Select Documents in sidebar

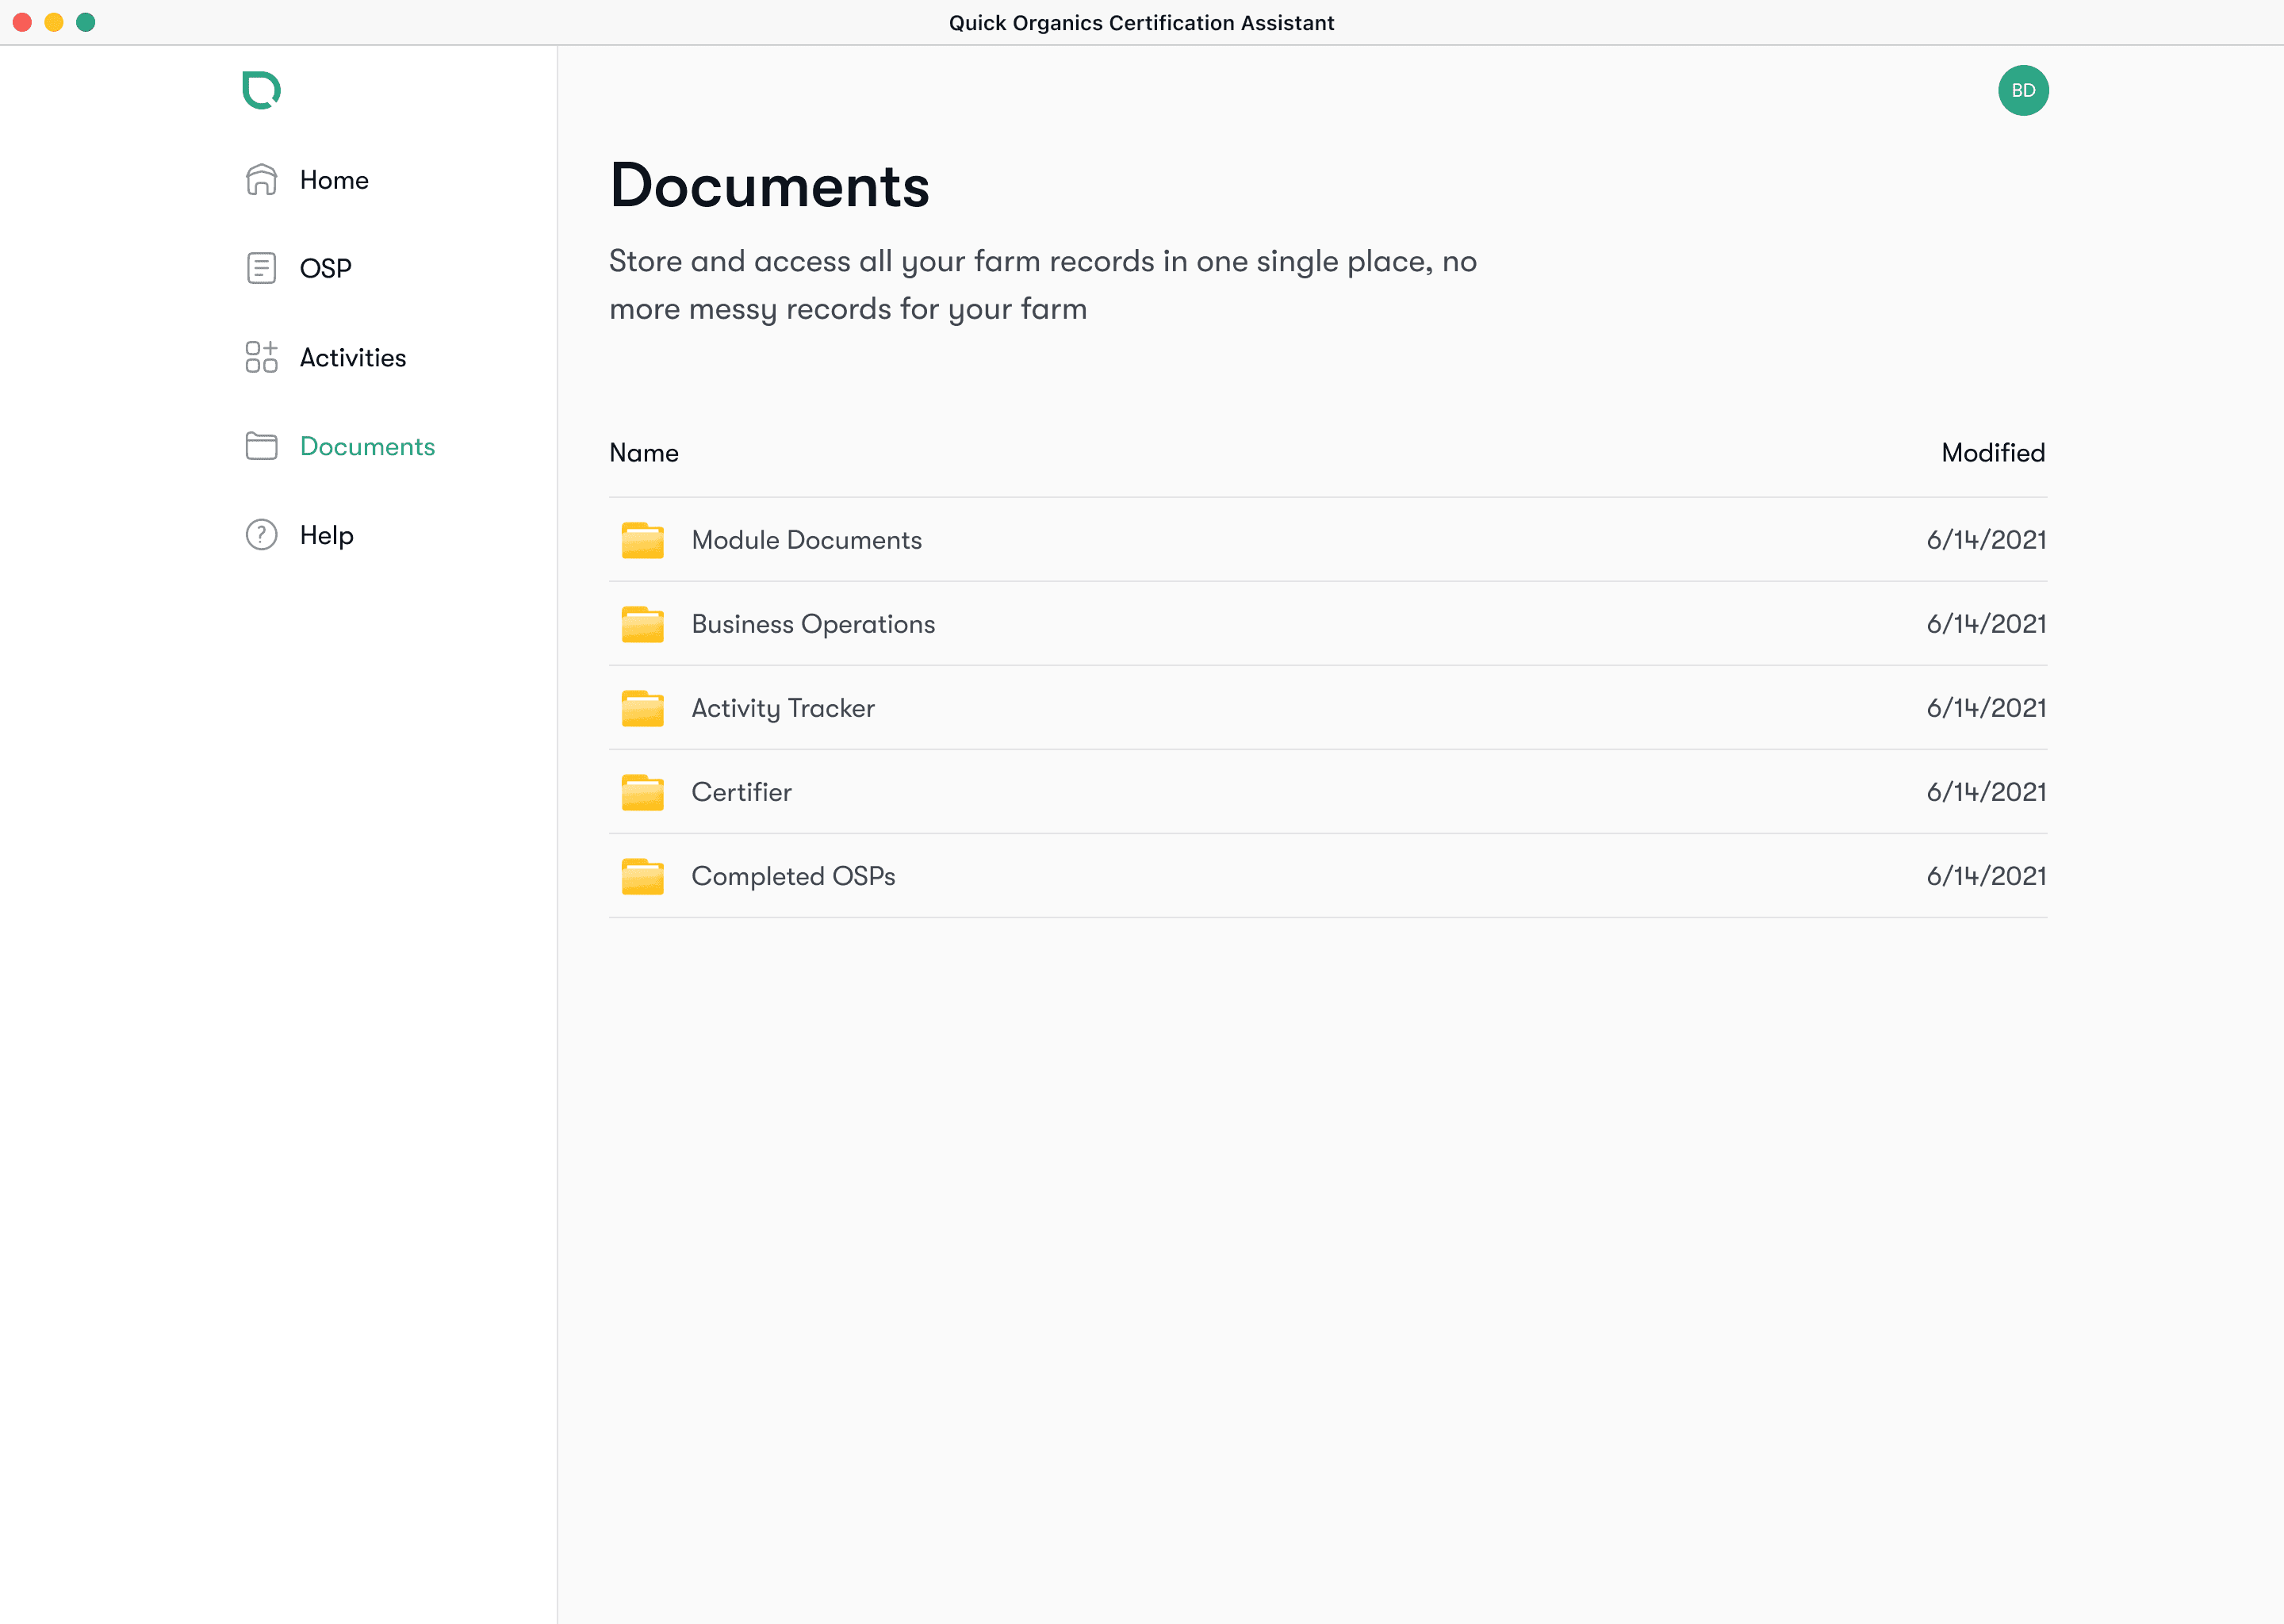pyautogui.click(x=367, y=446)
